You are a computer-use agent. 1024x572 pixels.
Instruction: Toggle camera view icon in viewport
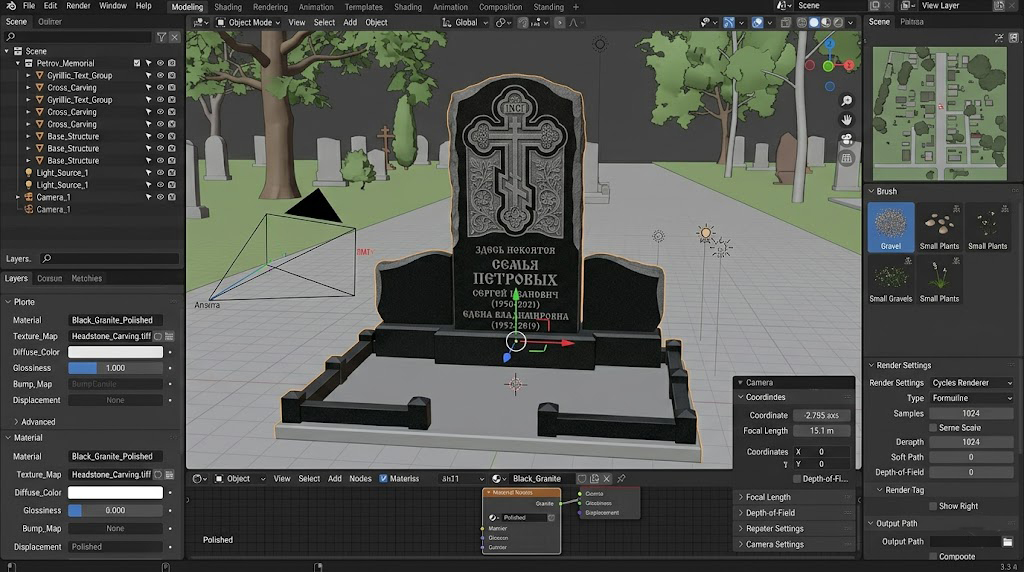846,139
